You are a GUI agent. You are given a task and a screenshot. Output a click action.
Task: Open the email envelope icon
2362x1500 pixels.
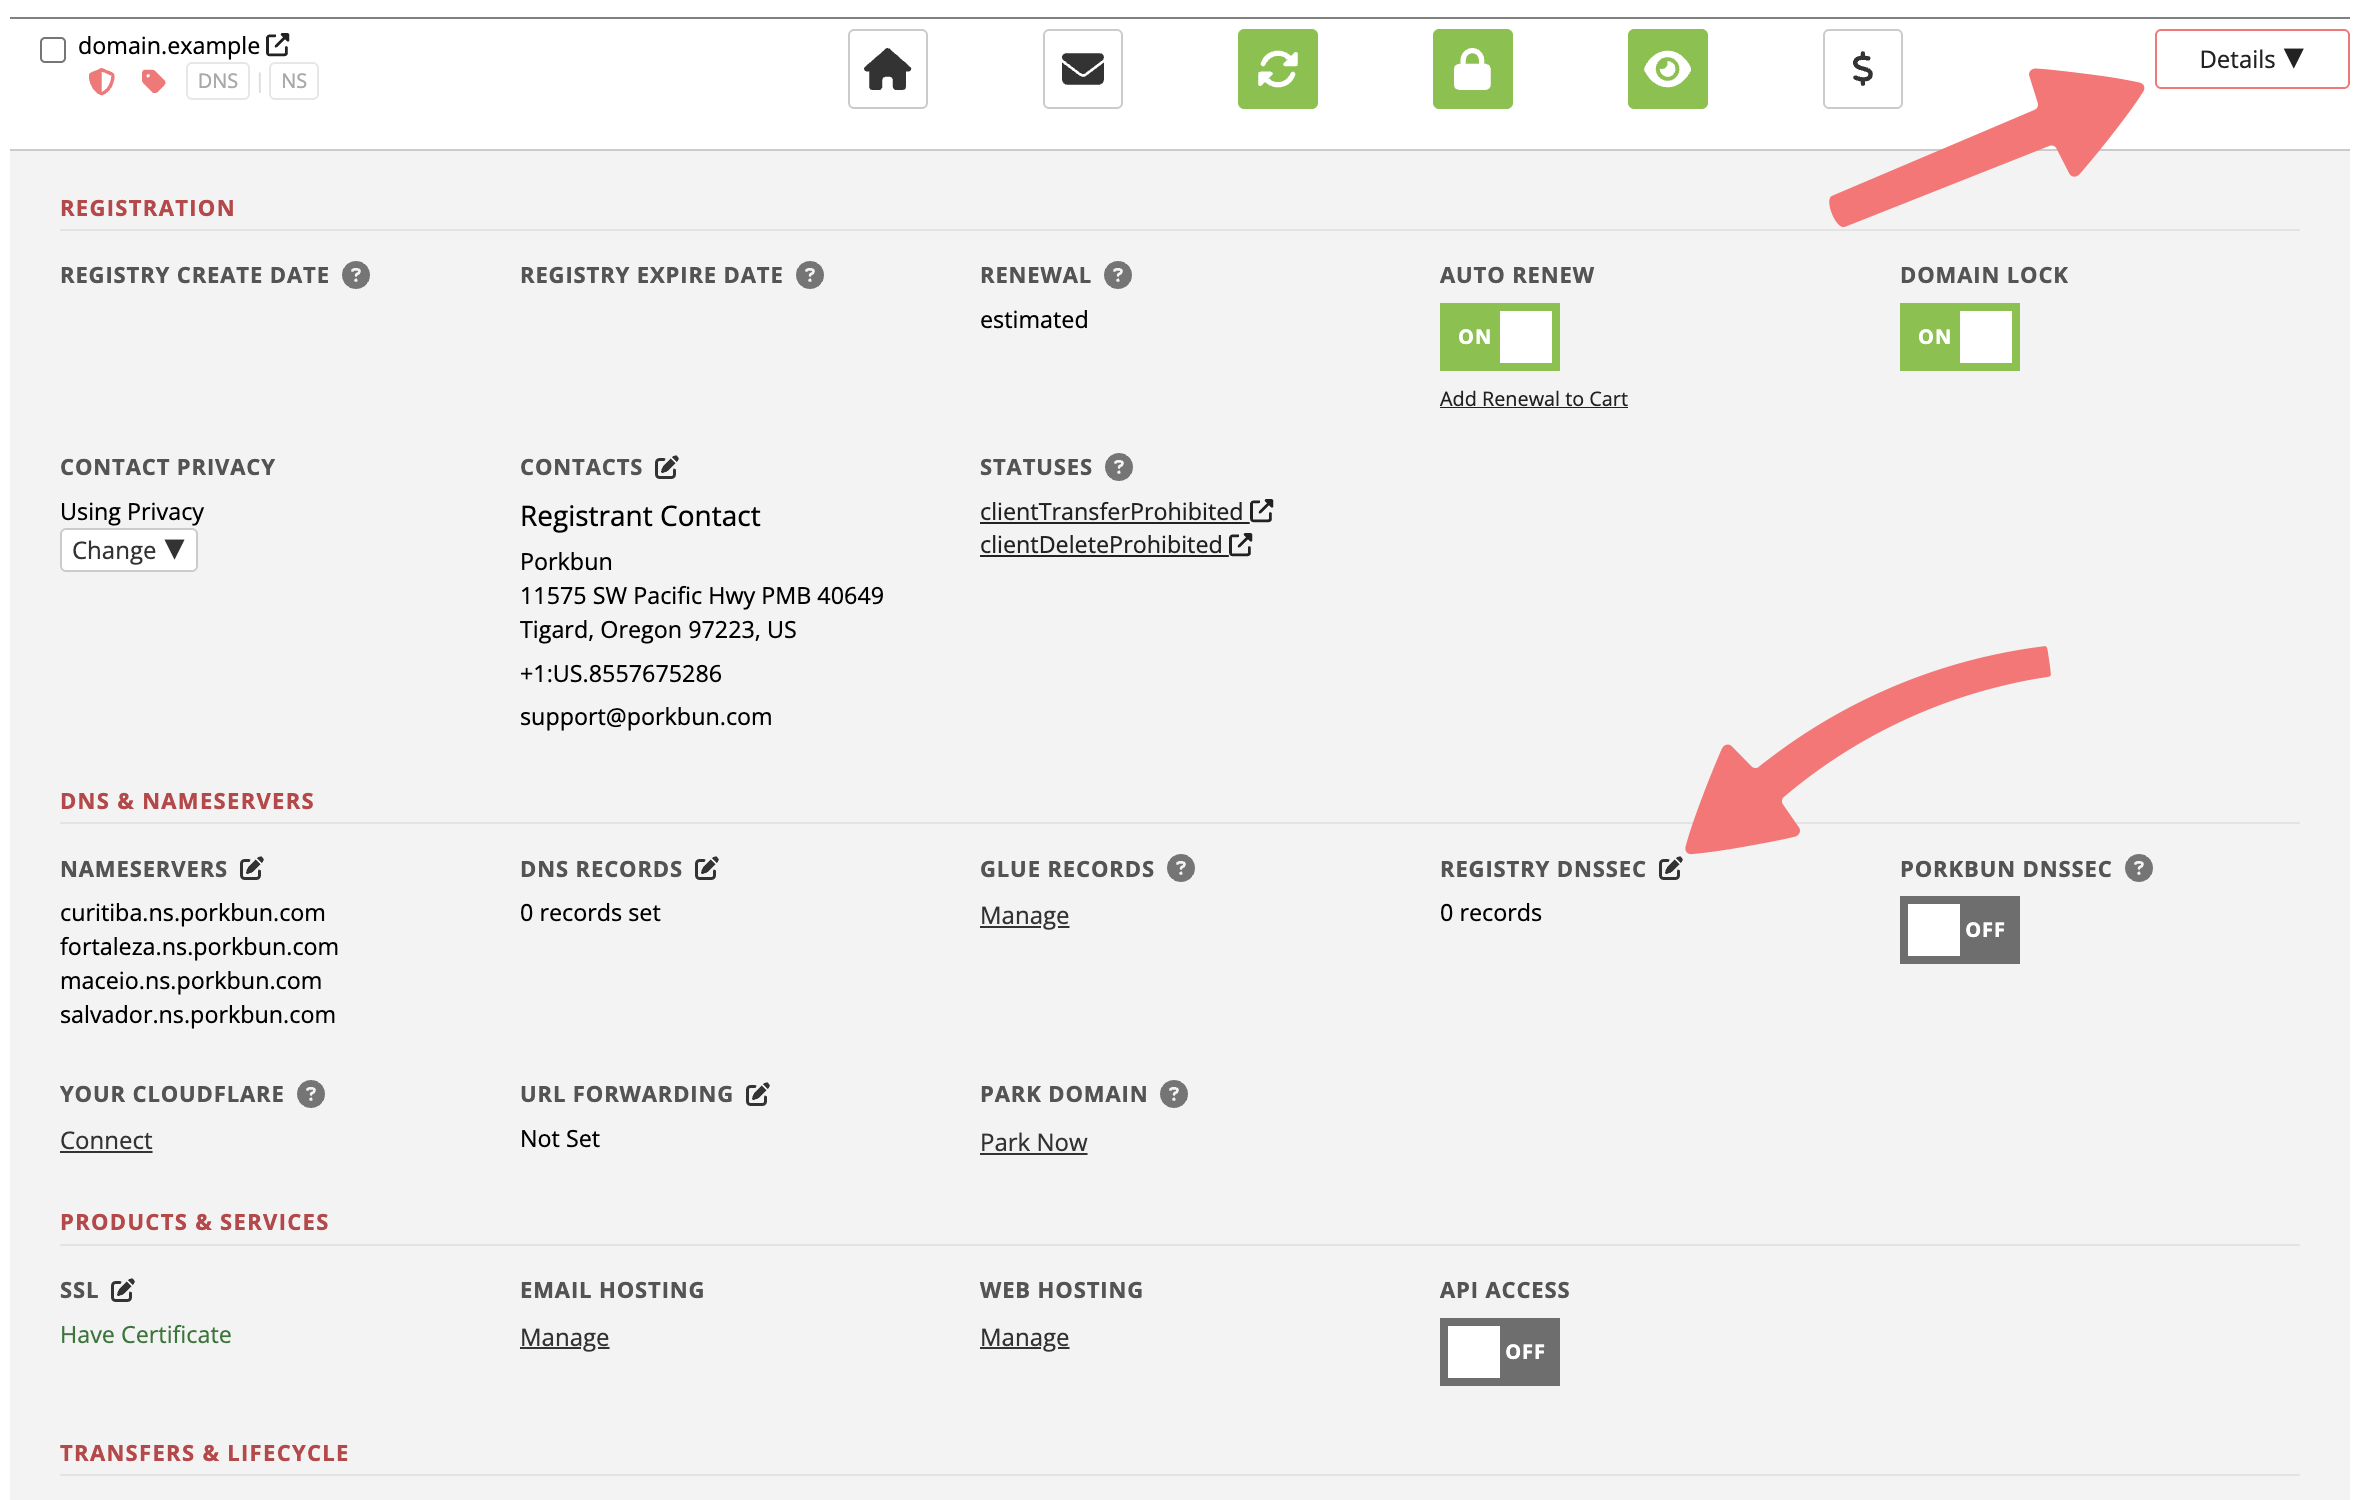(x=1082, y=69)
